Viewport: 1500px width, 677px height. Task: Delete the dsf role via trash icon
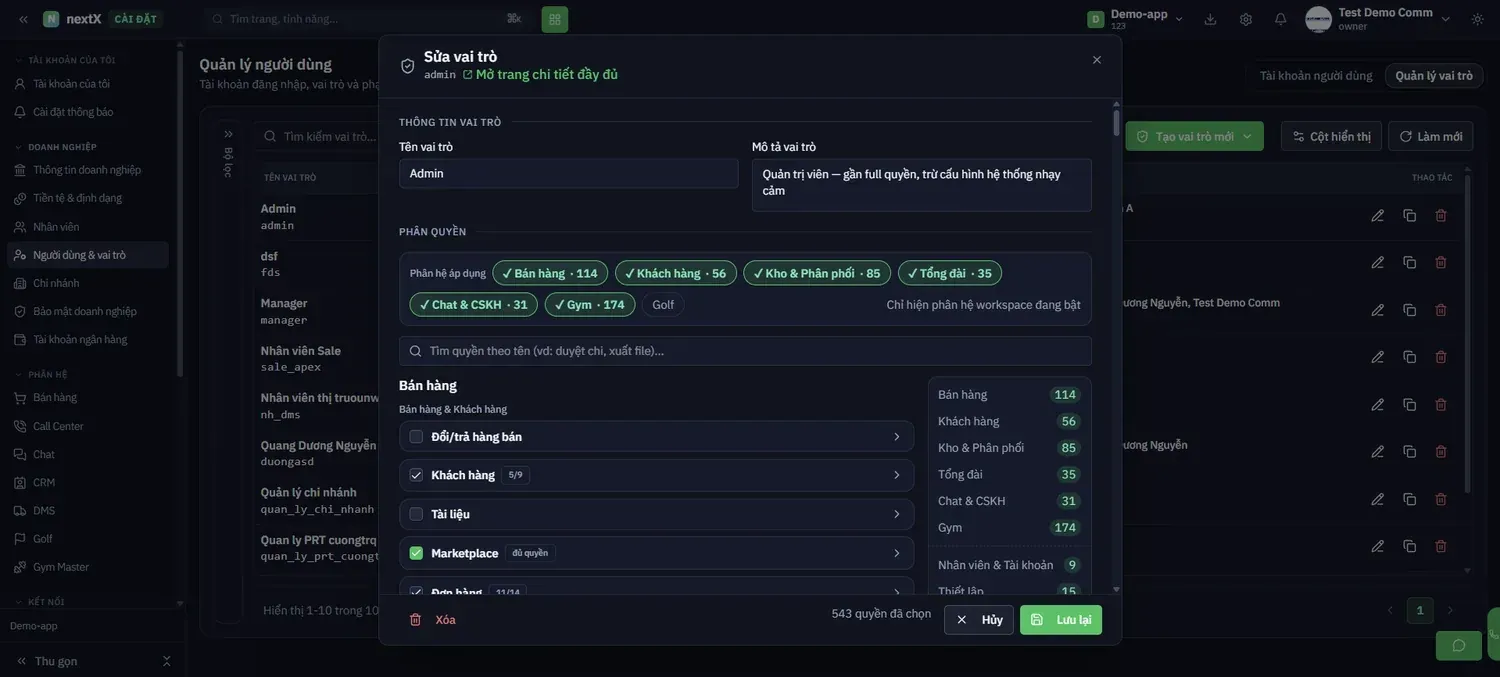click(x=1441, y=262)
